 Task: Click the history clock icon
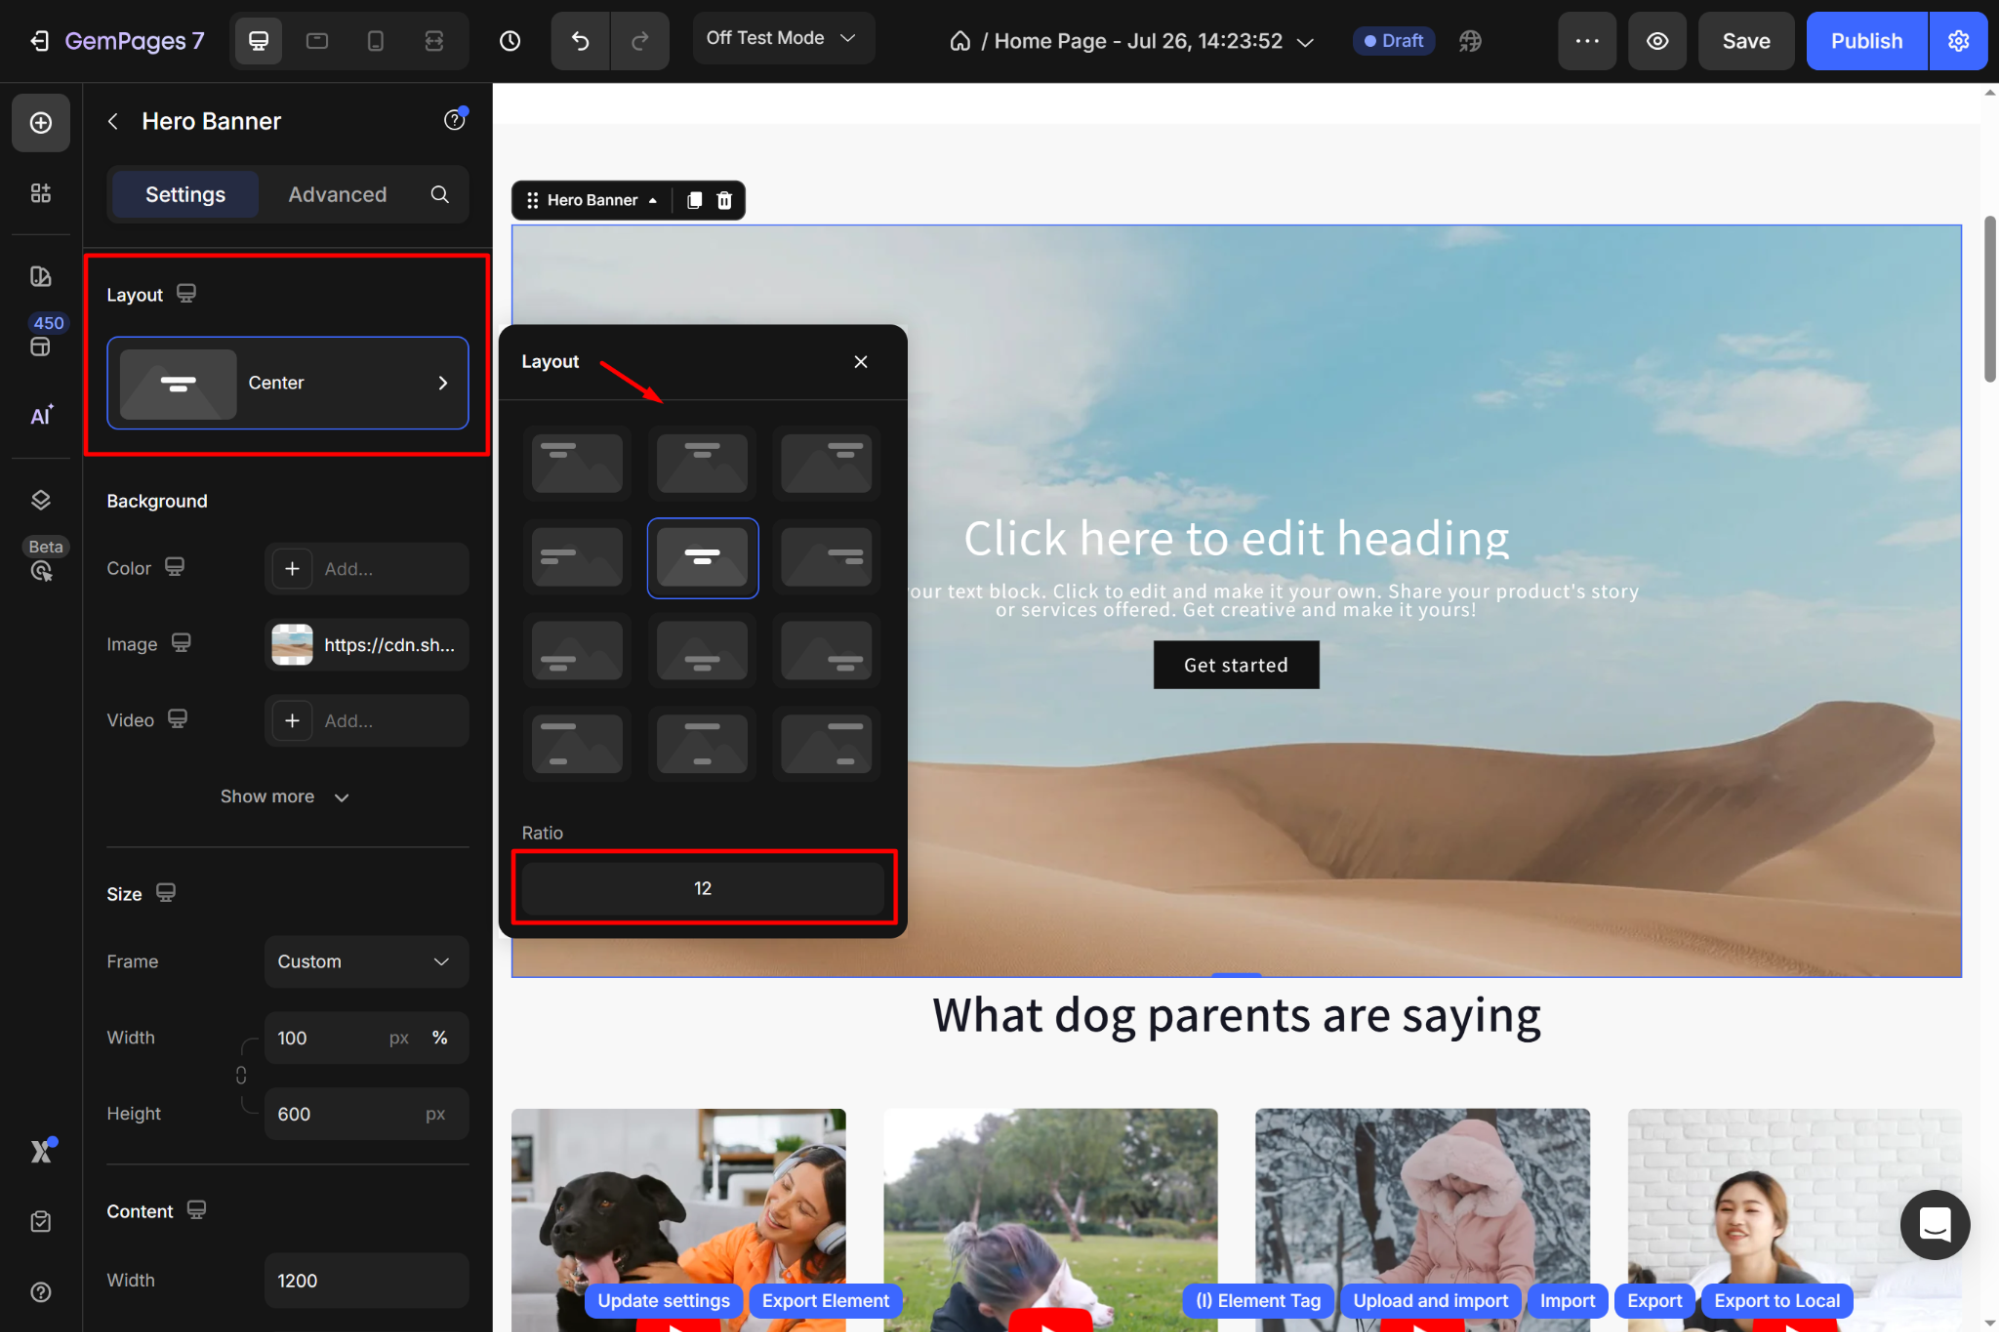pos(510,41)
